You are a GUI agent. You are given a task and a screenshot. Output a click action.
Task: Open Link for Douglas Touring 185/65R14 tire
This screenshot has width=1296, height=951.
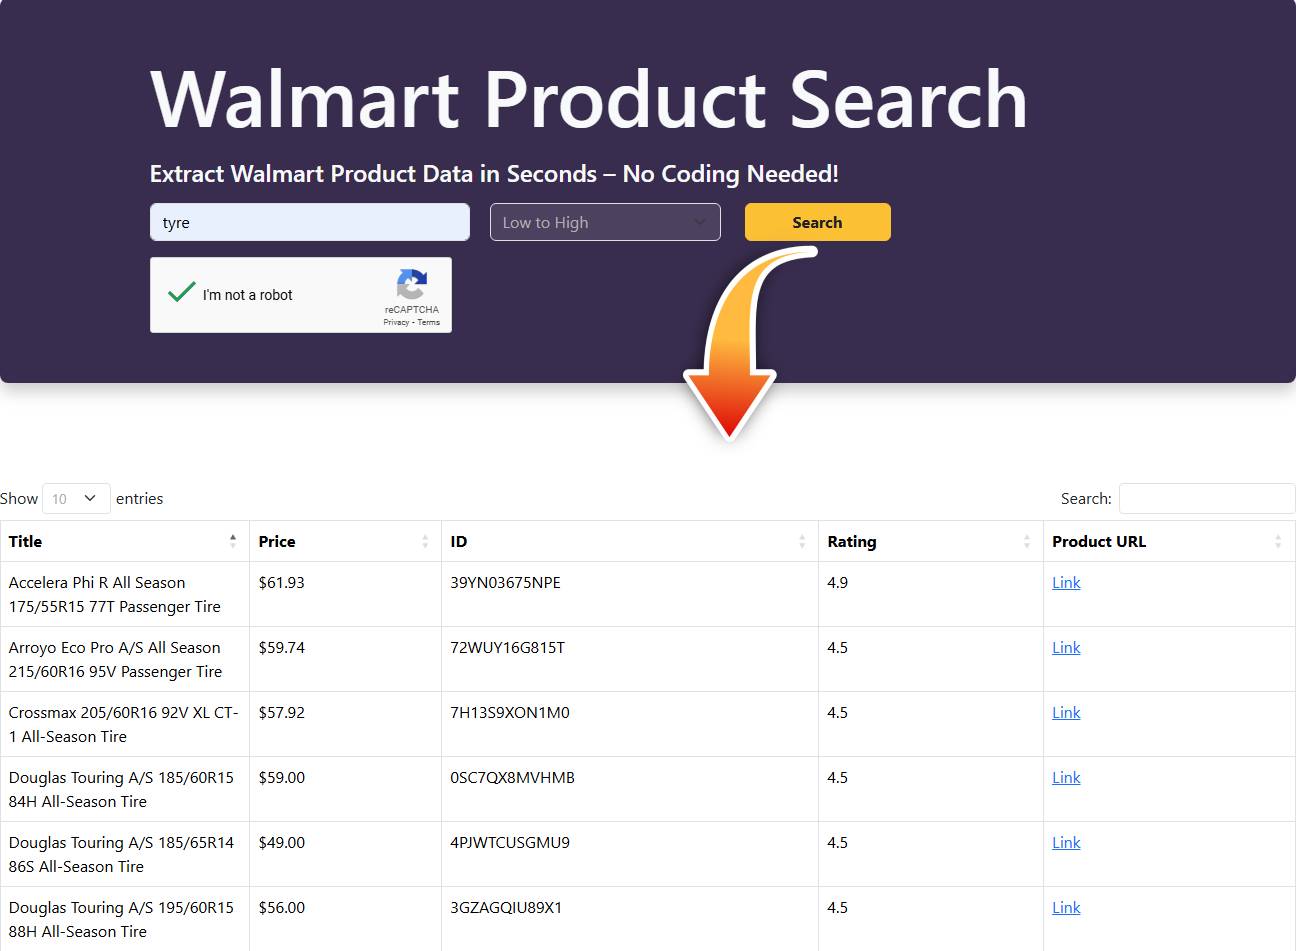coord(1066,842)
